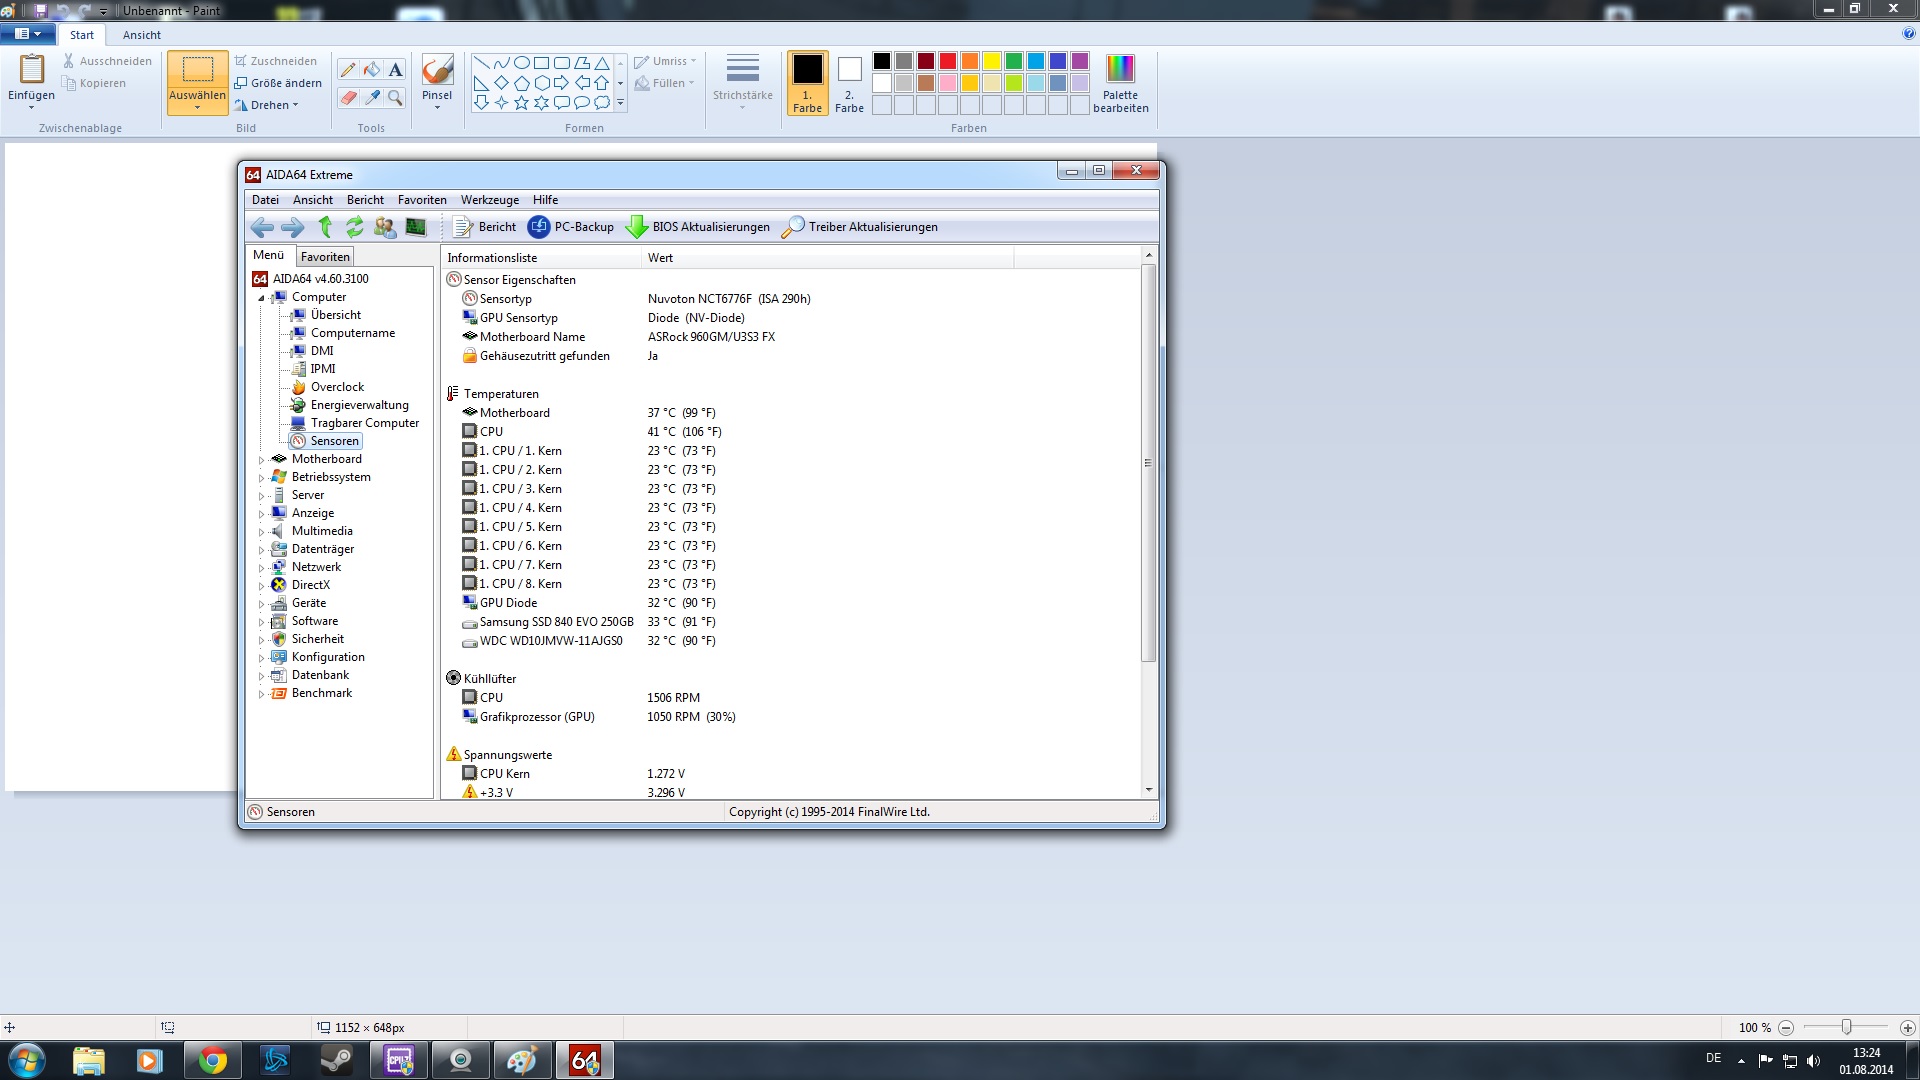Select Übersicht in the AIDA64 tree
Viewport: 1920px width, 1080px height.
[335, 315]
